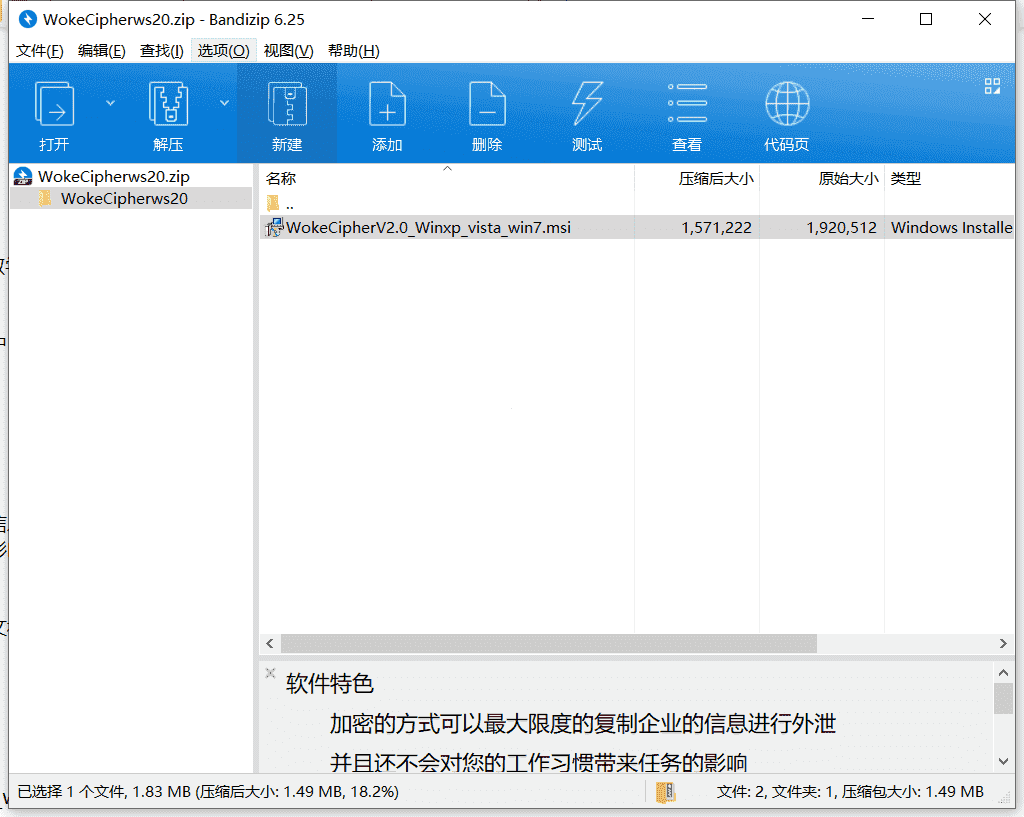Open the 文件(F) menu
The width and height of the screenshot is (1024, 817).
coord(40,51)
